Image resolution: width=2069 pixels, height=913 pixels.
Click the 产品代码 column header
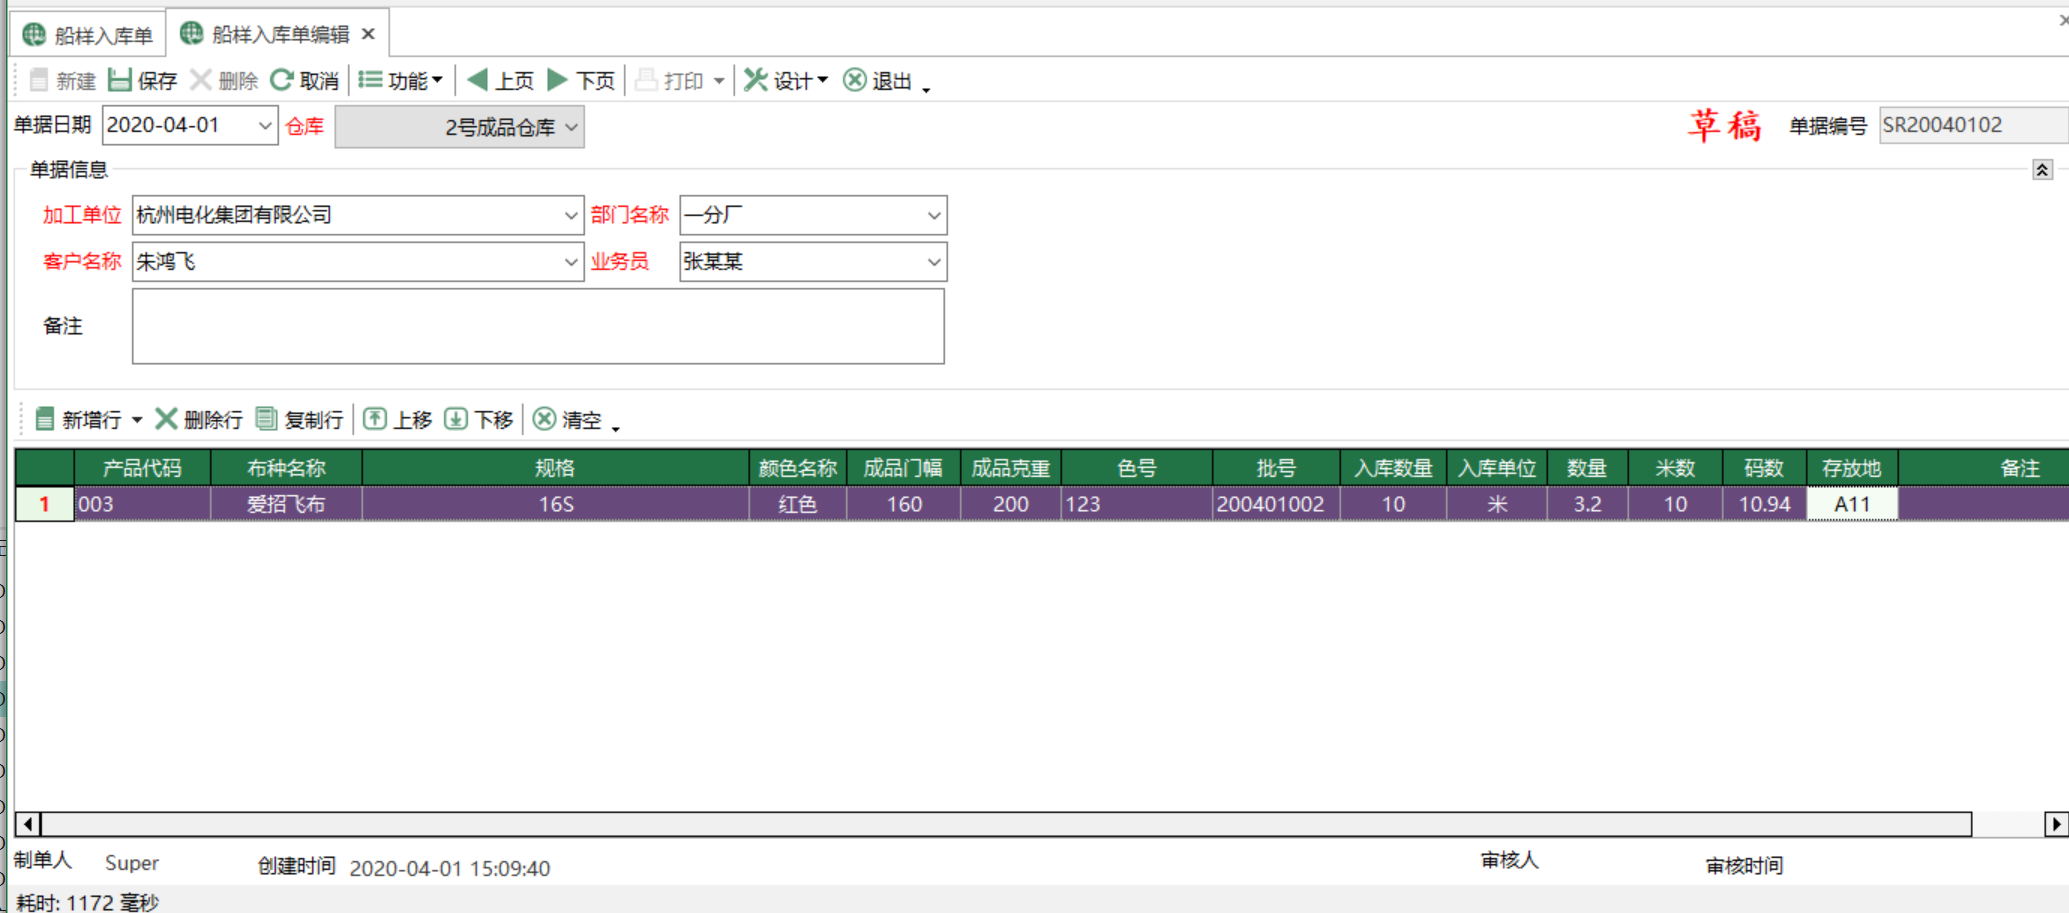pos(142,468)
